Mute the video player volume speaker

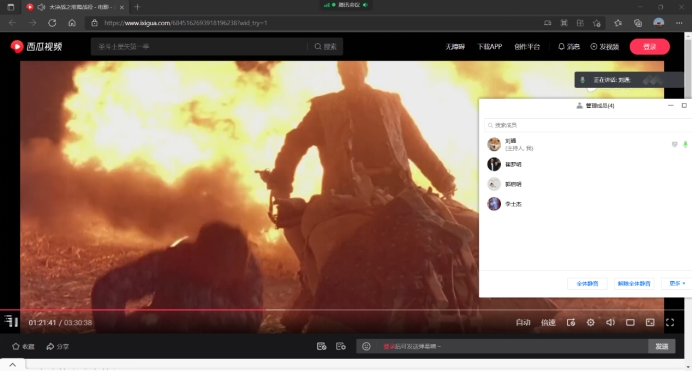click(610, 323)
